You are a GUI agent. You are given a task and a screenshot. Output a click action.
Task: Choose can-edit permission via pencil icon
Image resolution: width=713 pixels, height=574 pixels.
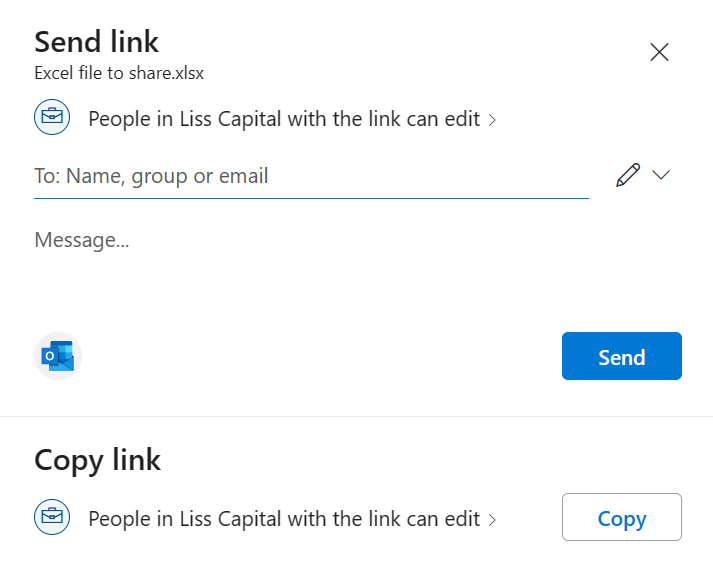[628, 175]
